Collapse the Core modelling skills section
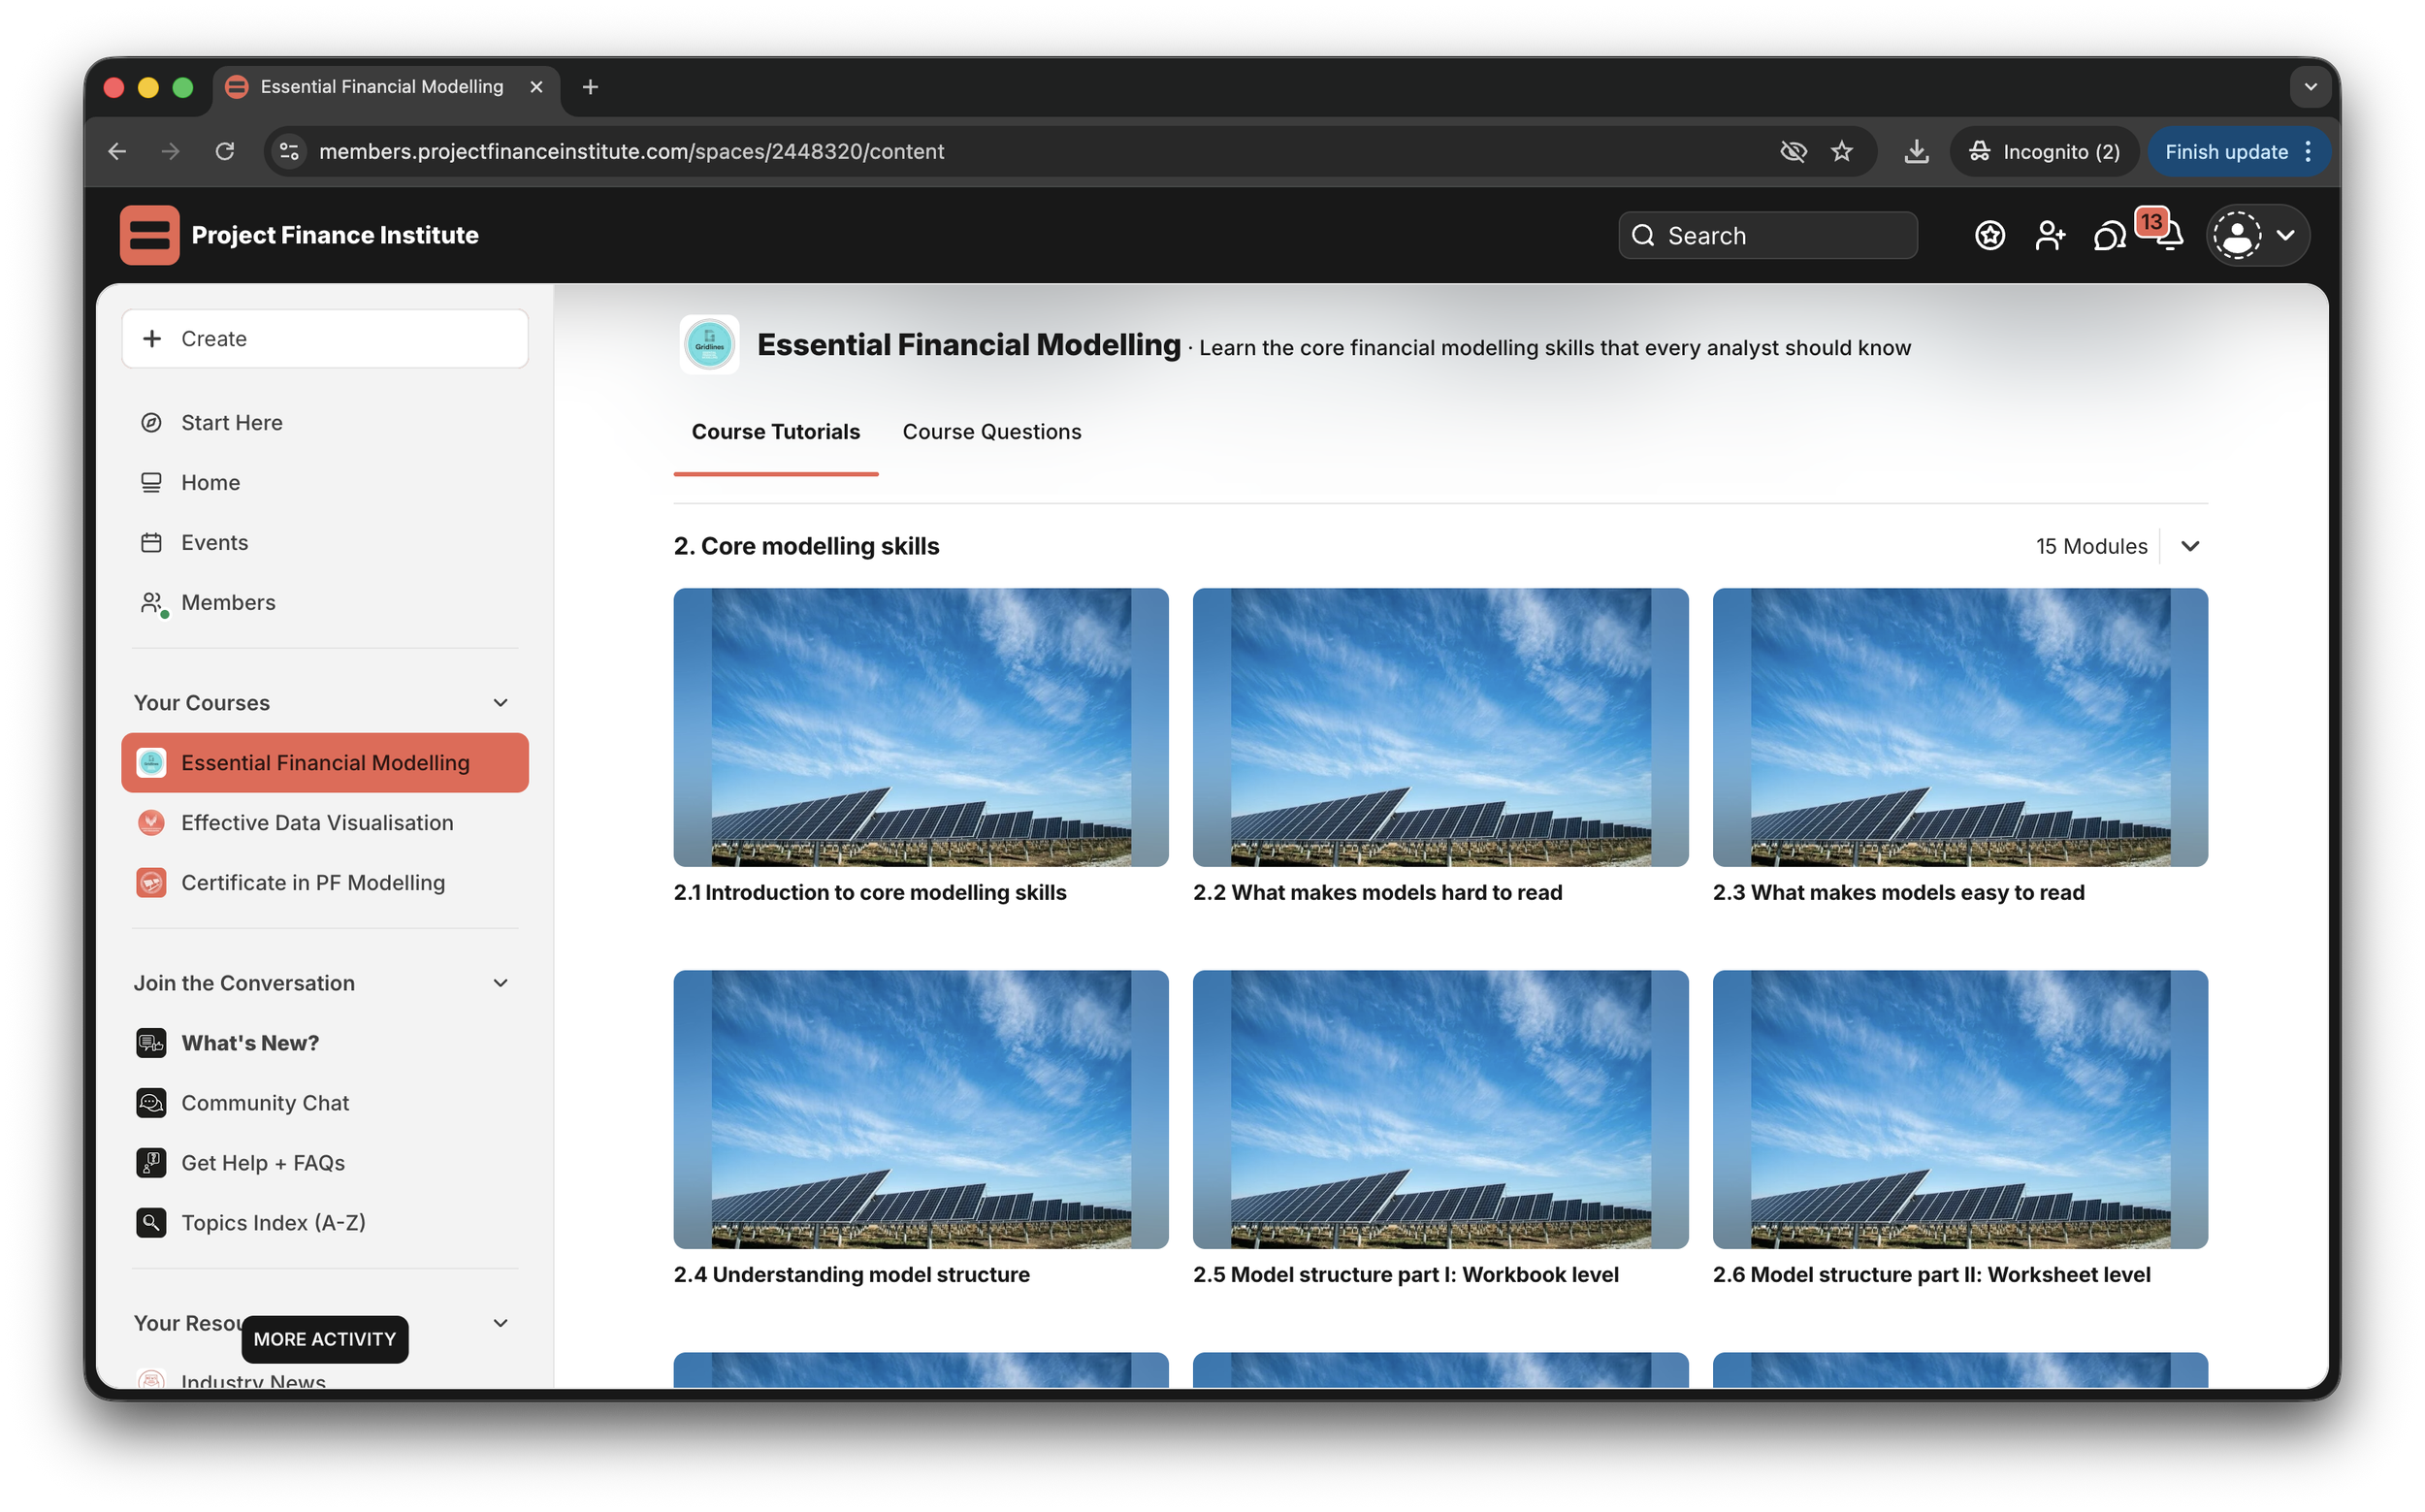This screenshot has height=1512, width=2425. coord(2189,546)
